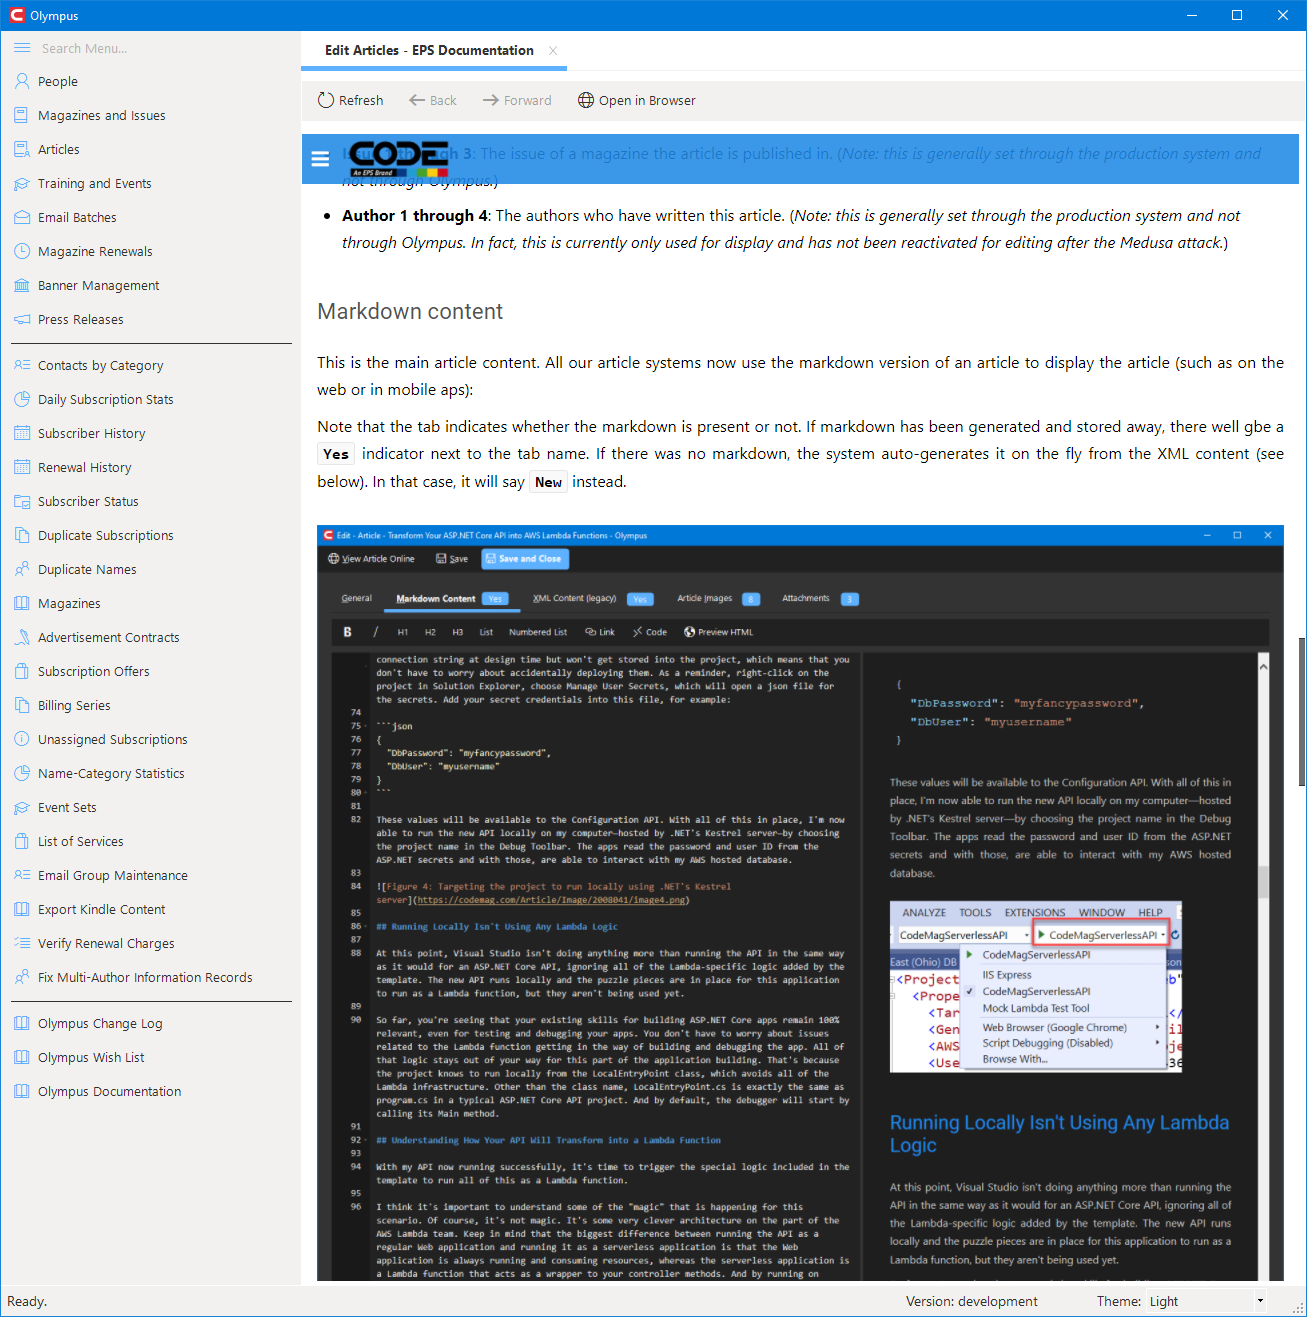Open Event Sets icon
The width and height of the screenshot is (1307, 1317).
coord(22,808)
